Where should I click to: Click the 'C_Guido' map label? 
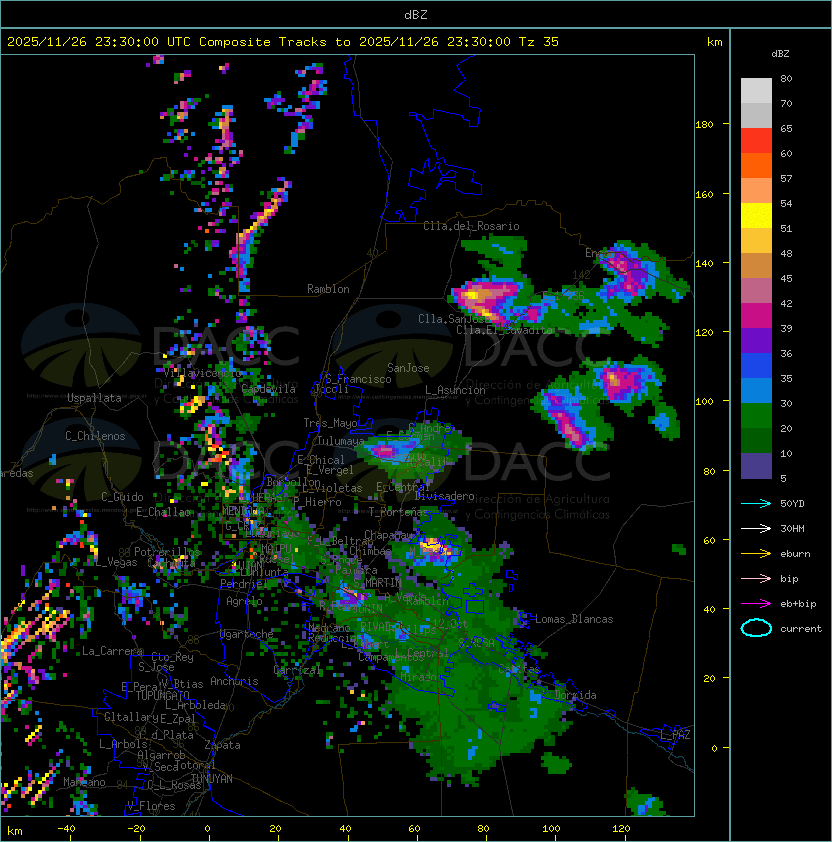[122, 497]
